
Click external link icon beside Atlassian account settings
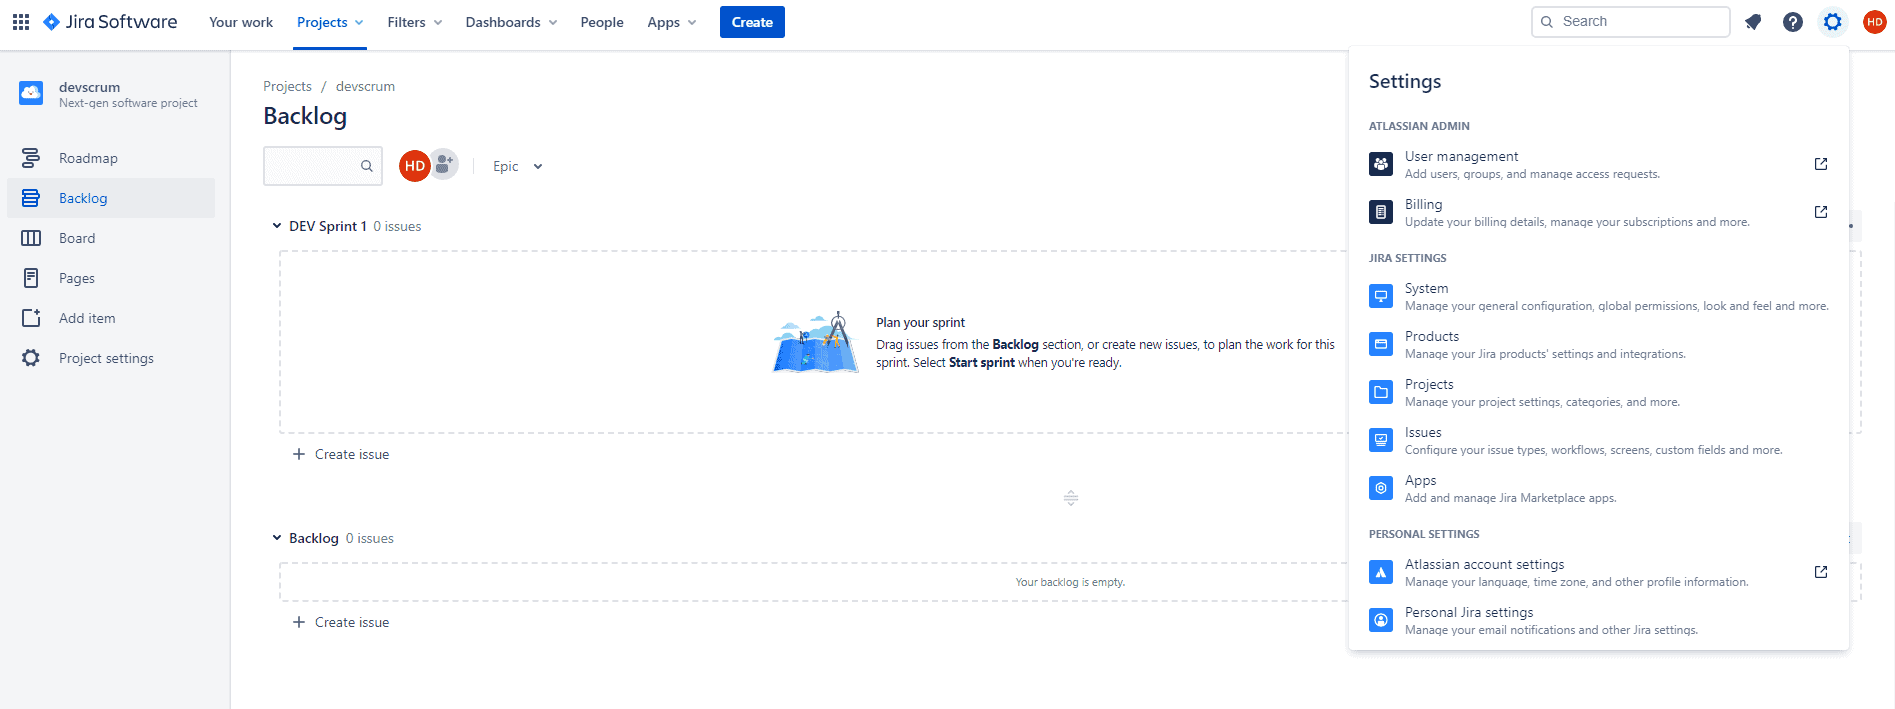pyautogui.click(x=1821, y=572)
